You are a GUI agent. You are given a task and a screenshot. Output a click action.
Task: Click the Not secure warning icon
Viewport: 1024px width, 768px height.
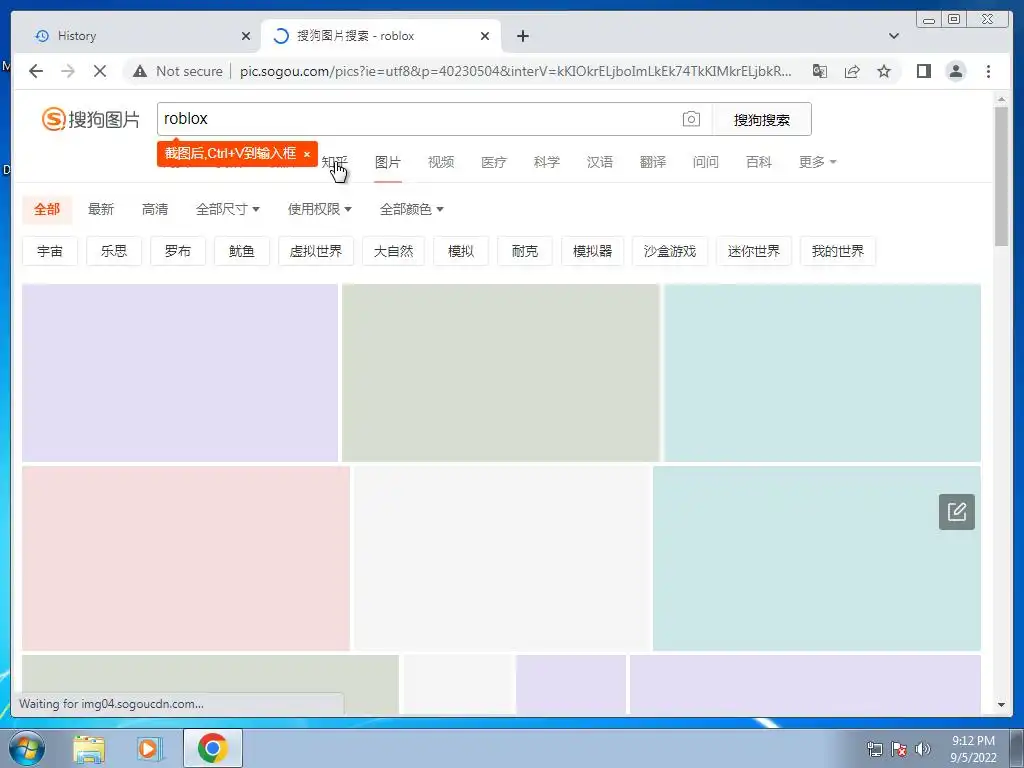[140, 71]
